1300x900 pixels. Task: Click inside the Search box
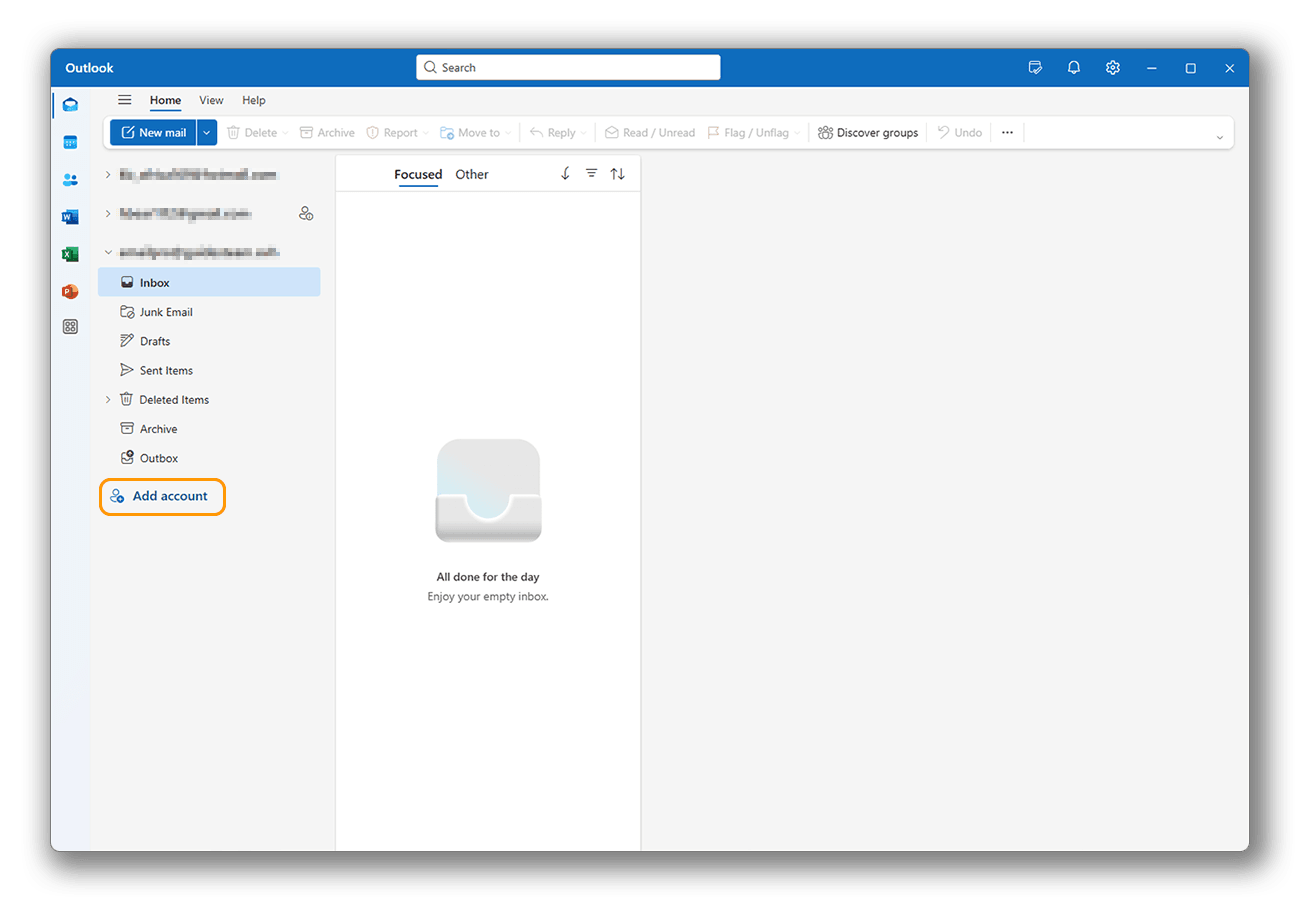[568, 68]
